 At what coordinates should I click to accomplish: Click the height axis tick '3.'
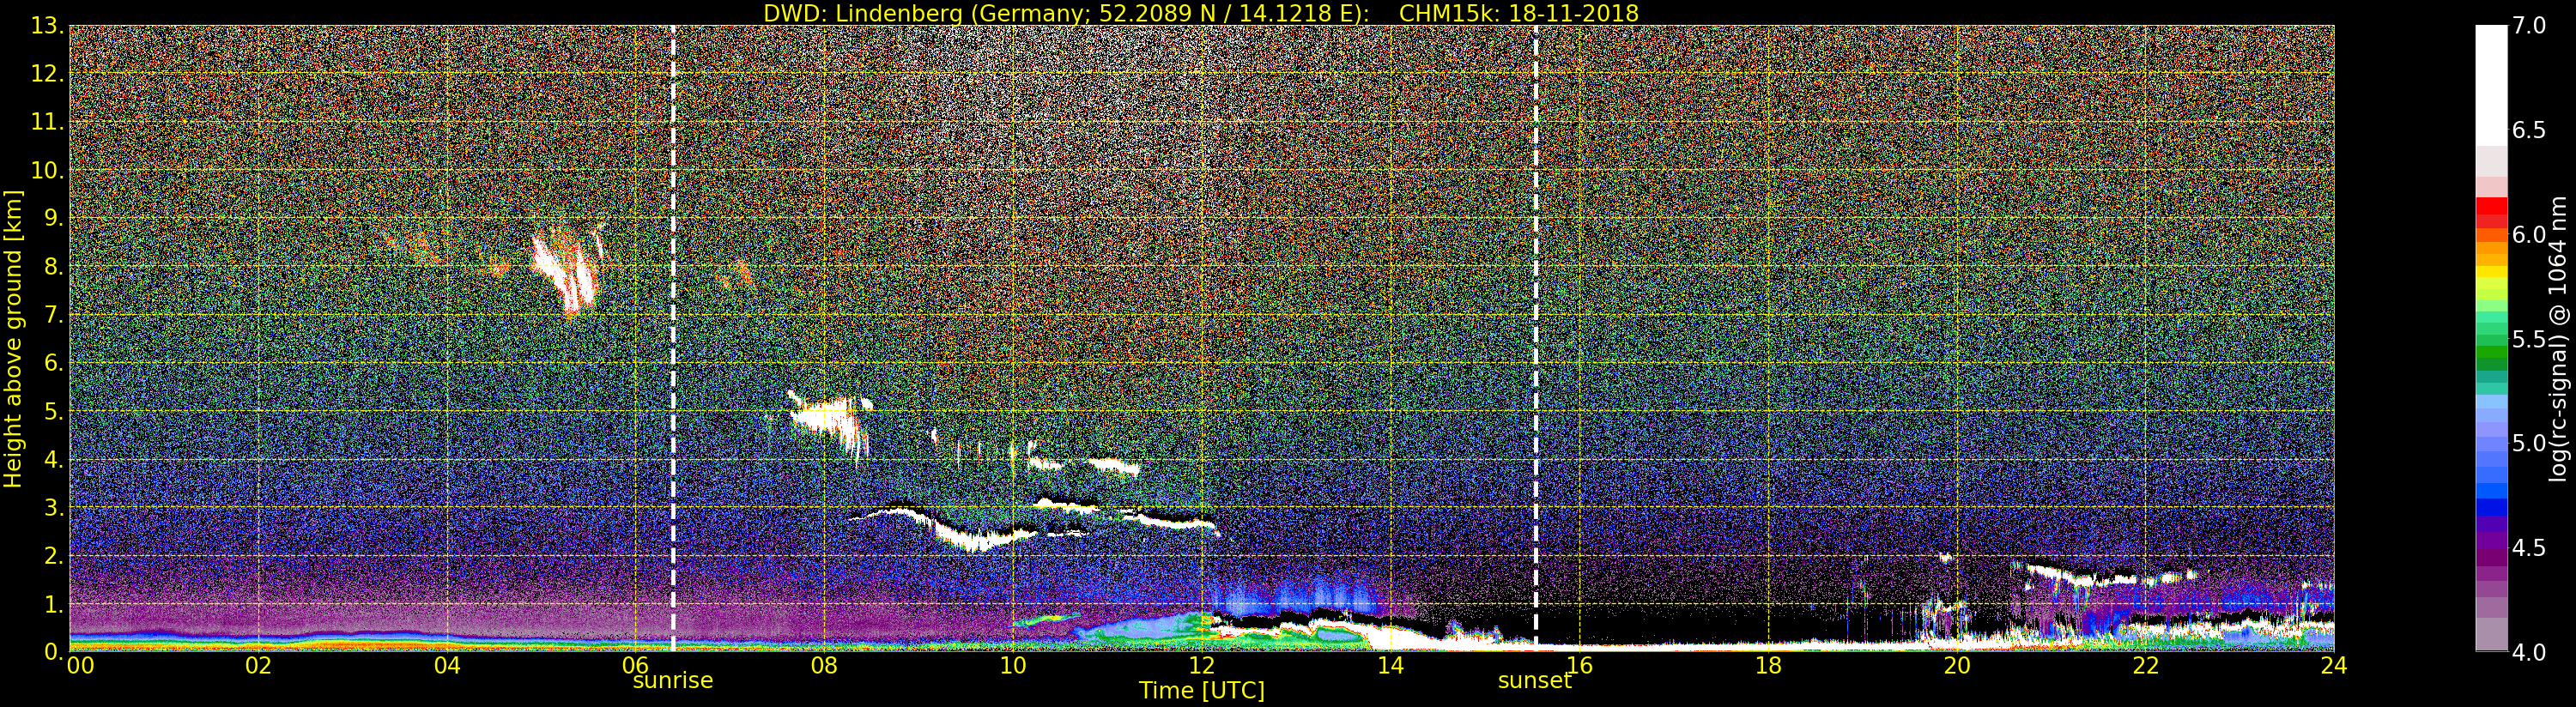point(54,508)
